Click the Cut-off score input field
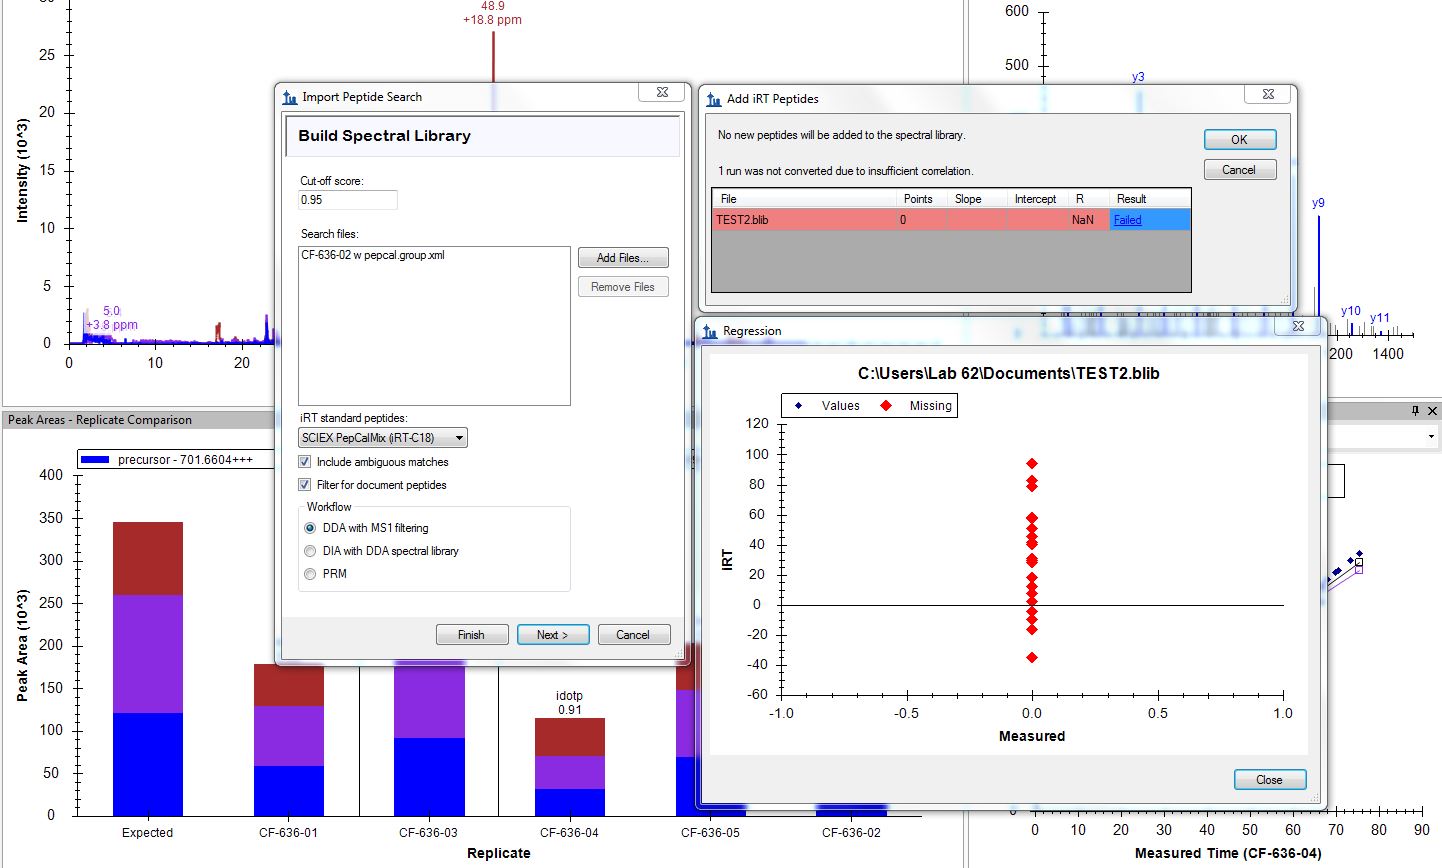1442x868 pixels. pyautogui.click(x=348, y=200)
